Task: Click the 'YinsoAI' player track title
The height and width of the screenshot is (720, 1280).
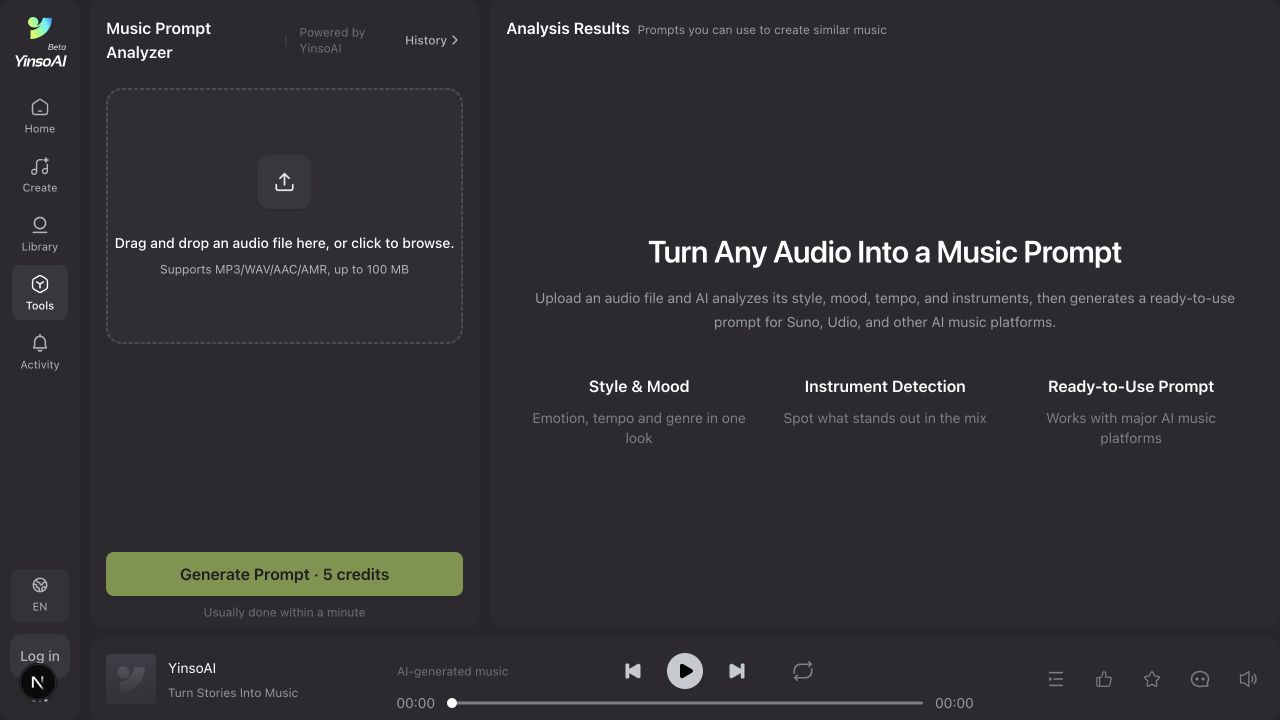Action: tap(192, 668)
